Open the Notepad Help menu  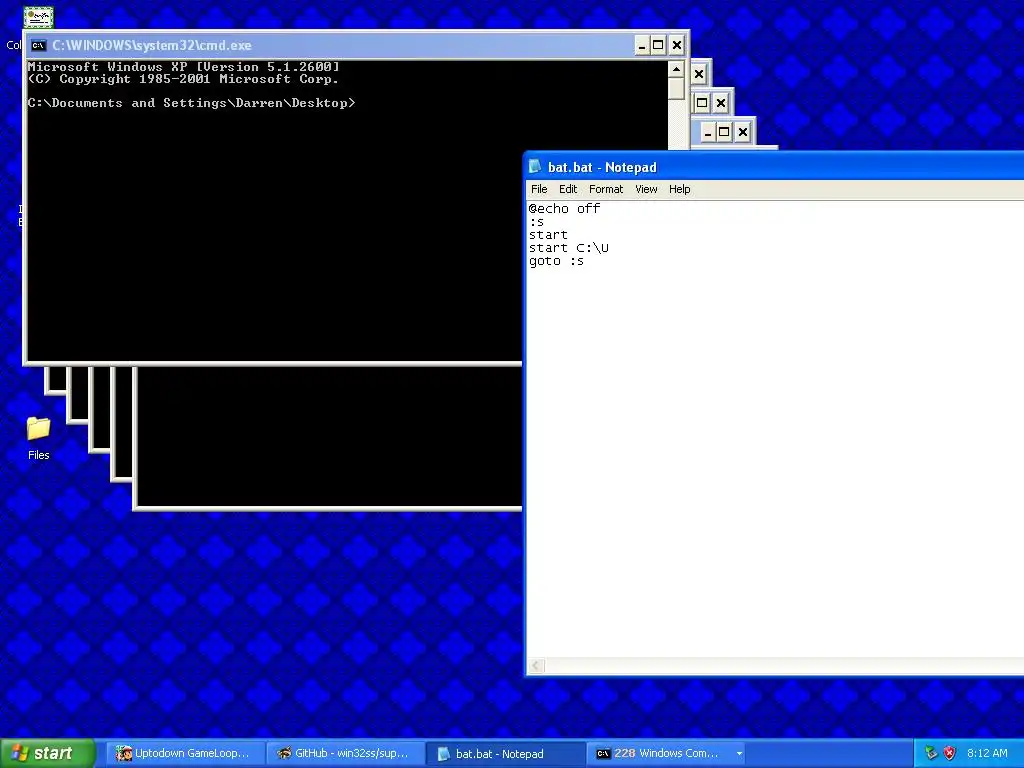(x=679, y=189)
